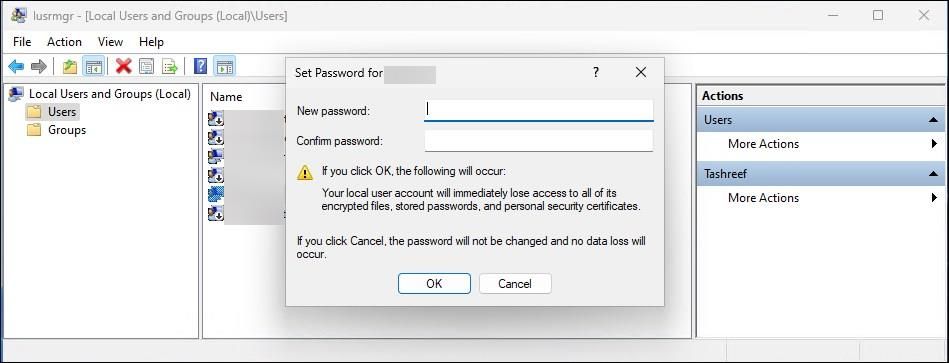Toggle the Show/Hide Console Tree icon
Screen dimensions: 949x363
(93, 67)
